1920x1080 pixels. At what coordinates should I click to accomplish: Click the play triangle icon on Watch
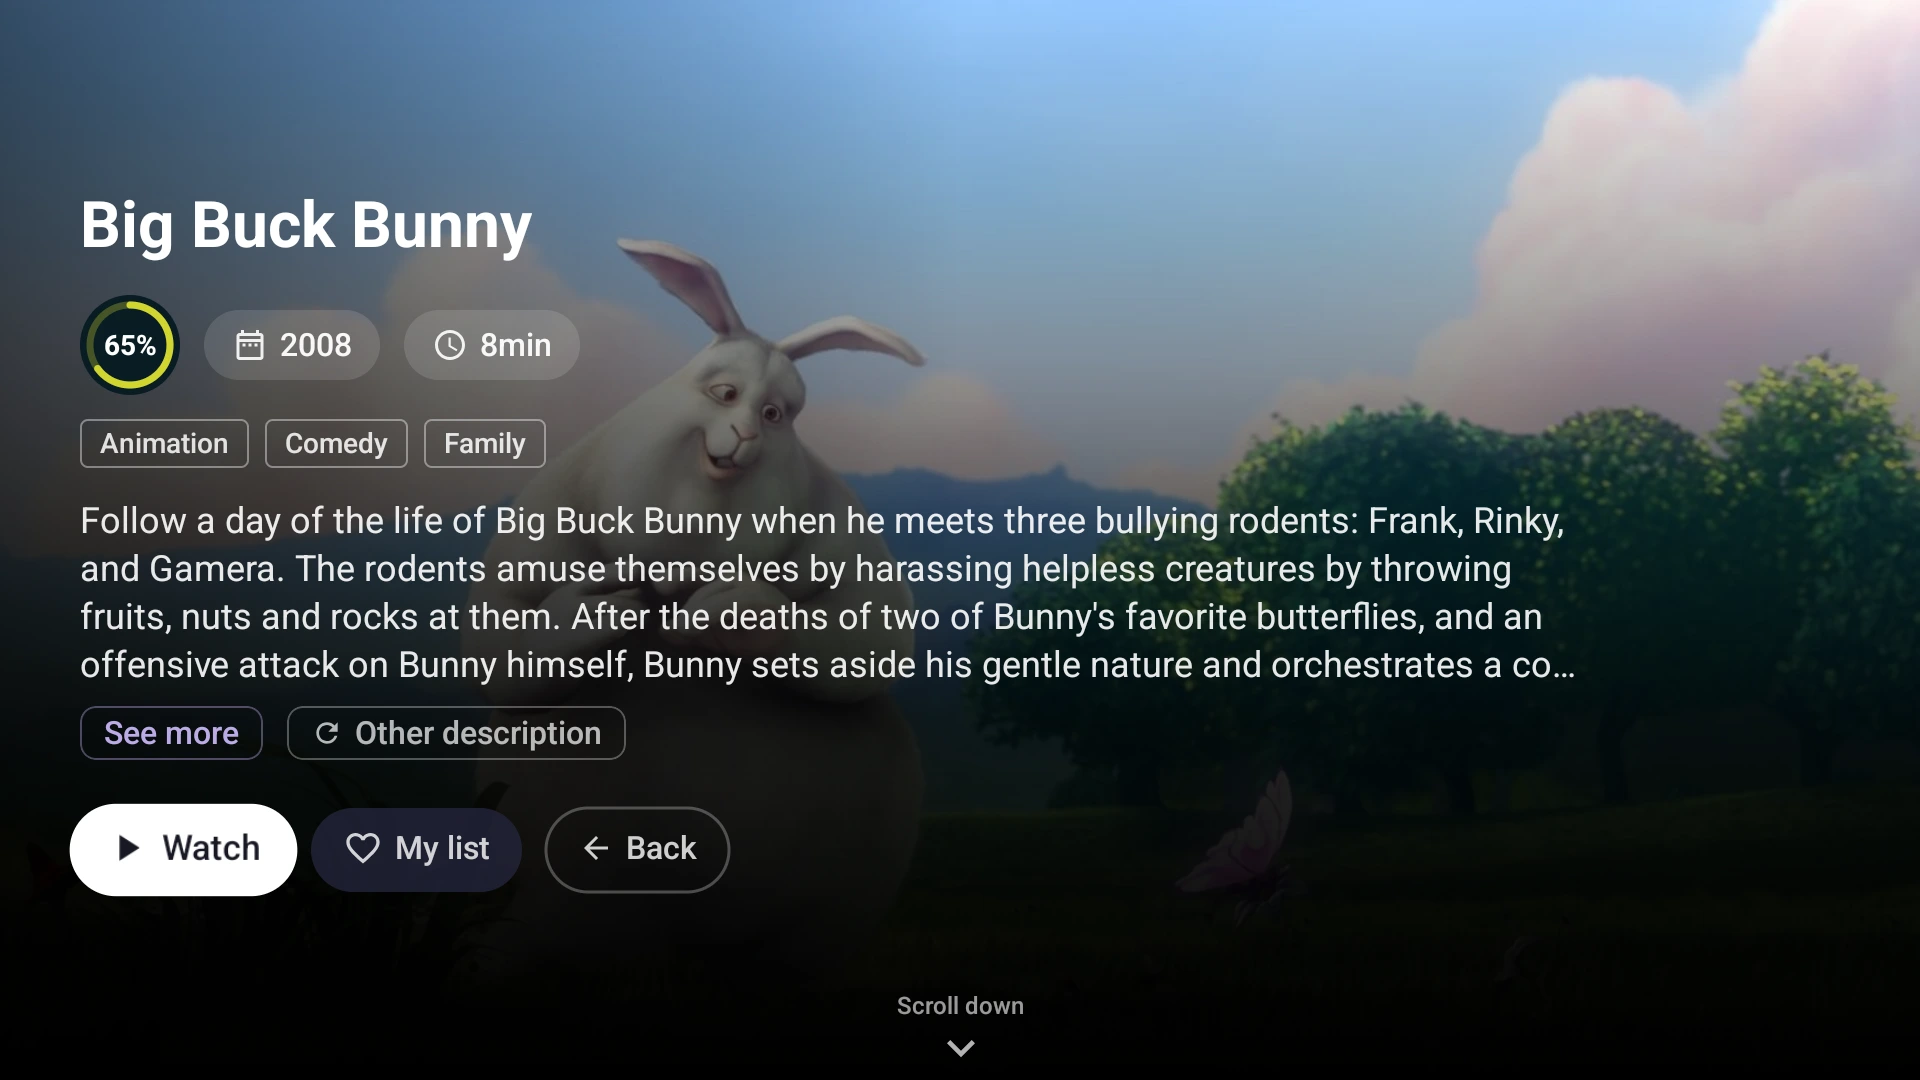(128, 849)
